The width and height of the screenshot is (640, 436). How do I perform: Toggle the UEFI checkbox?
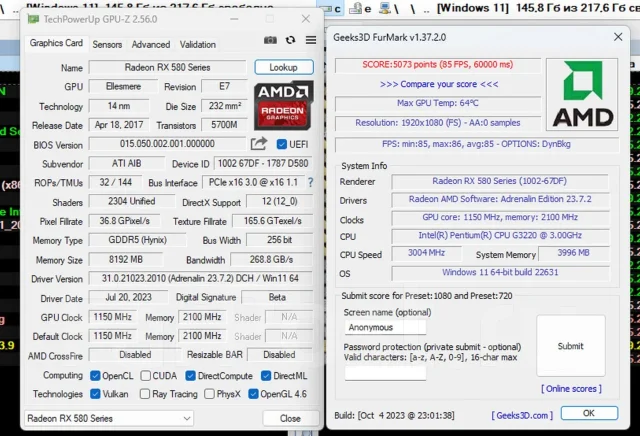(x=282, y=144)
